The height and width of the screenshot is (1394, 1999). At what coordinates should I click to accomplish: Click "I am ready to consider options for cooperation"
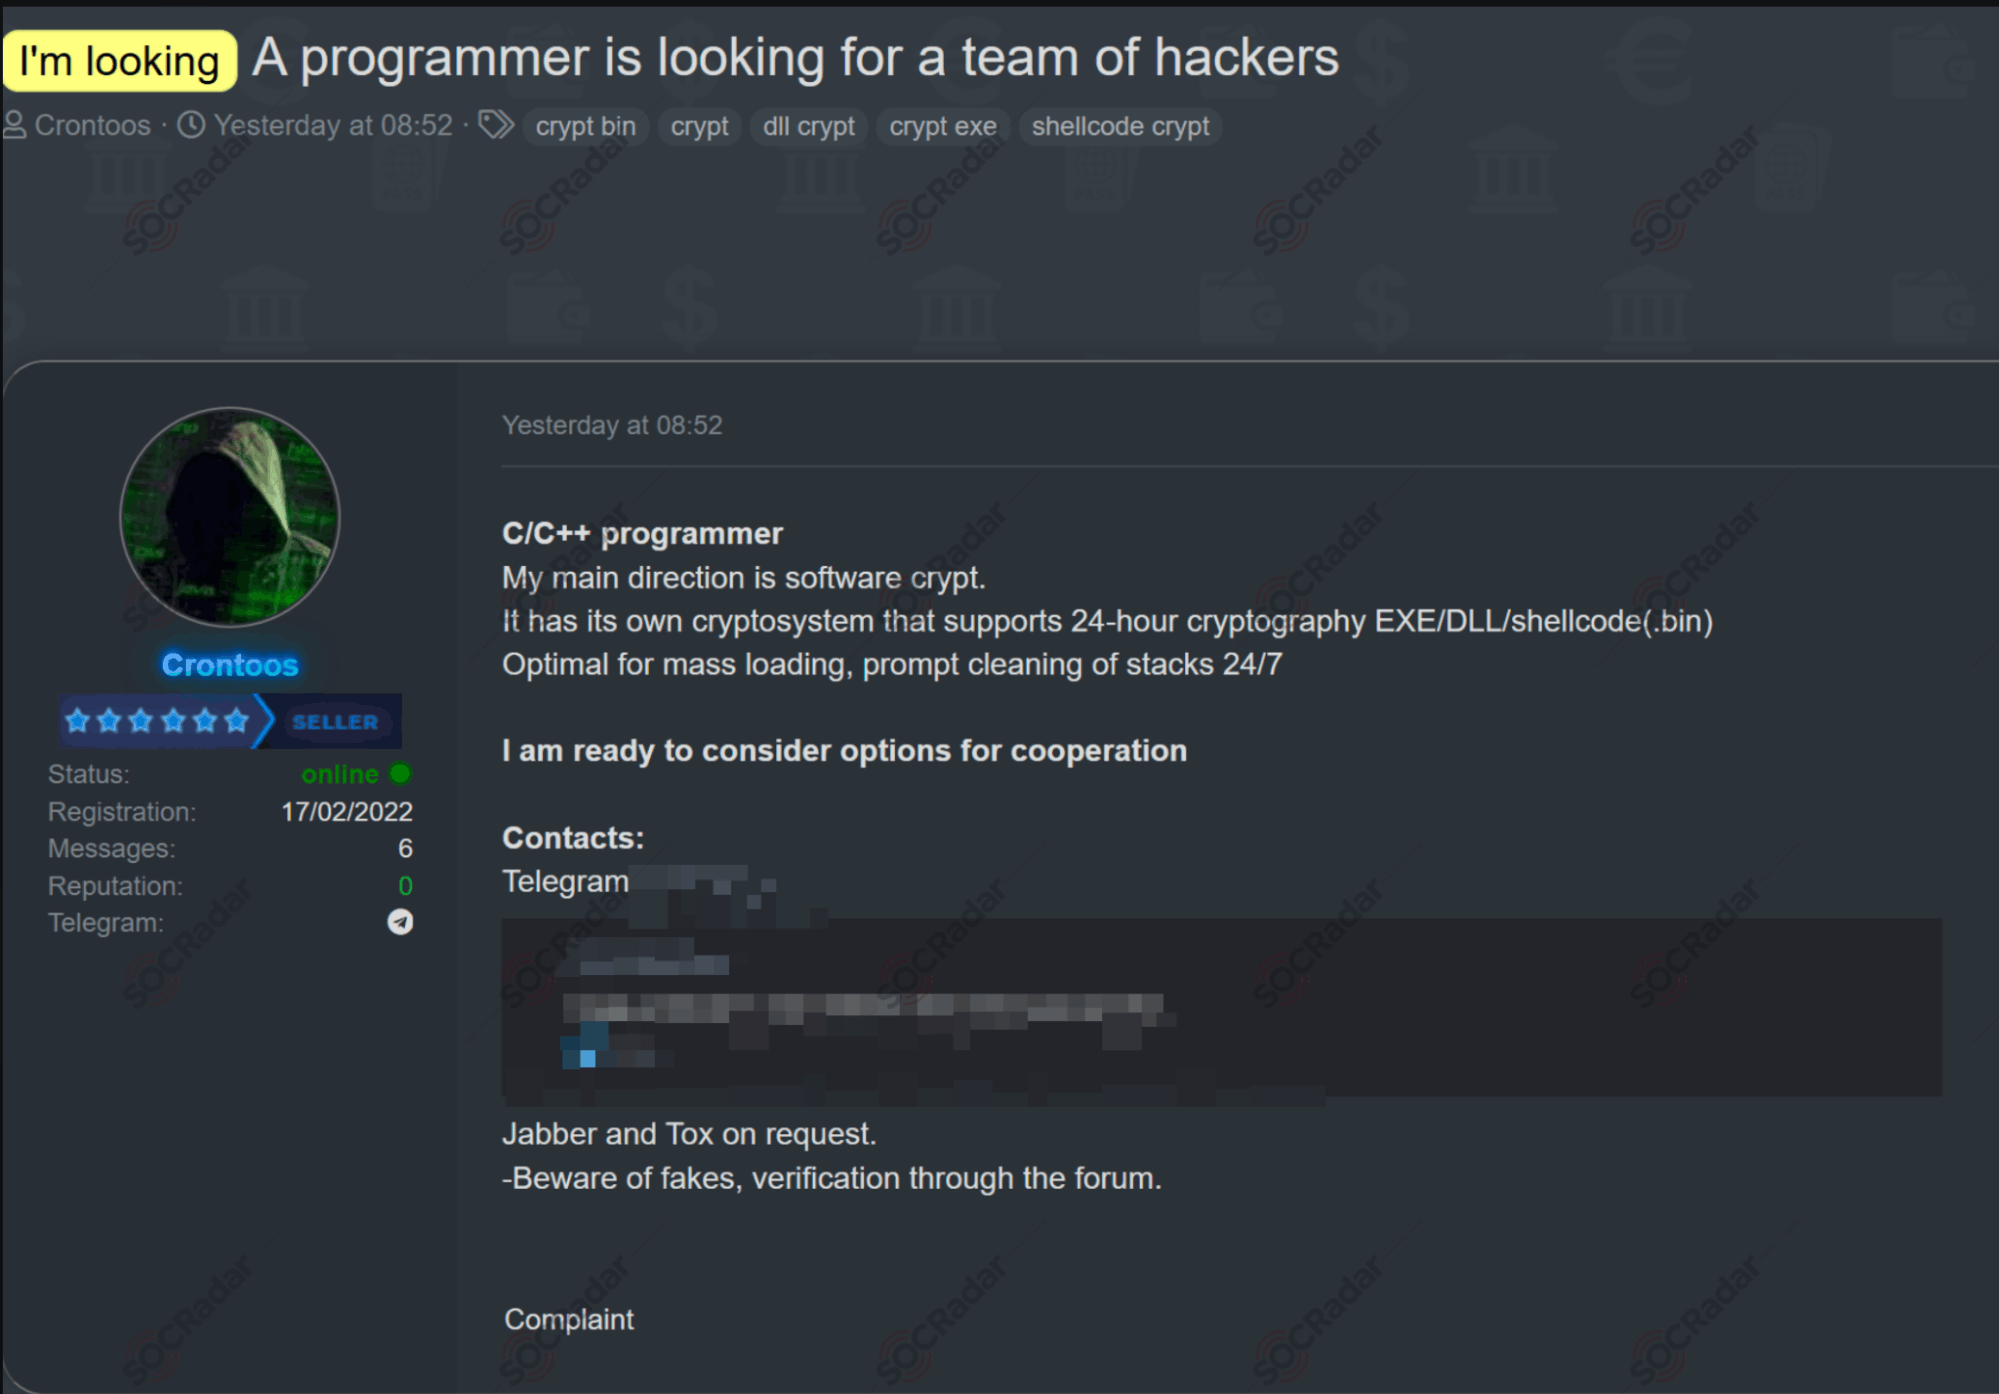coord(845,751)
